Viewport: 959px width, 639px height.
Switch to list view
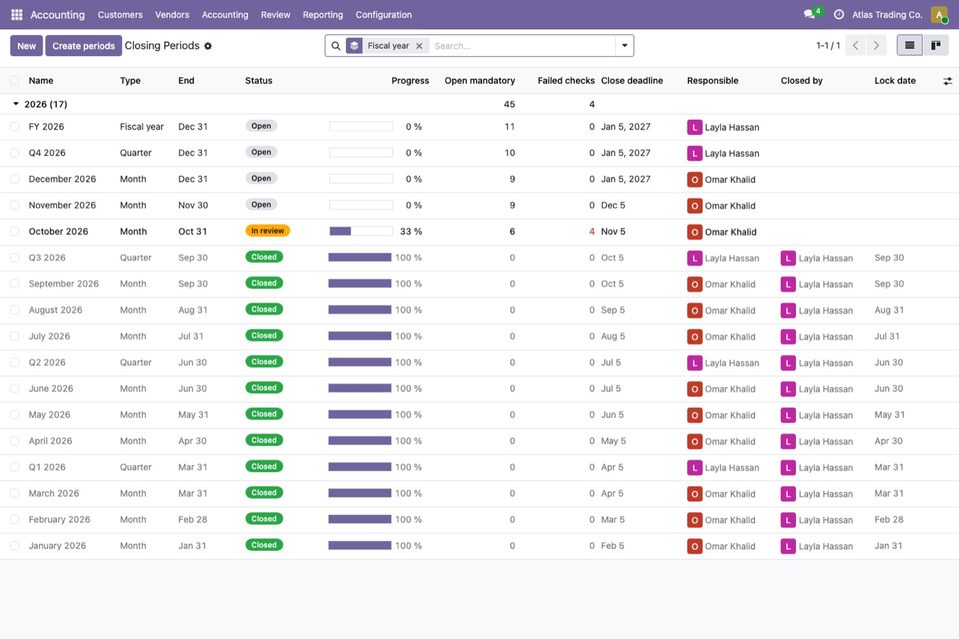[x=909, y=45]
